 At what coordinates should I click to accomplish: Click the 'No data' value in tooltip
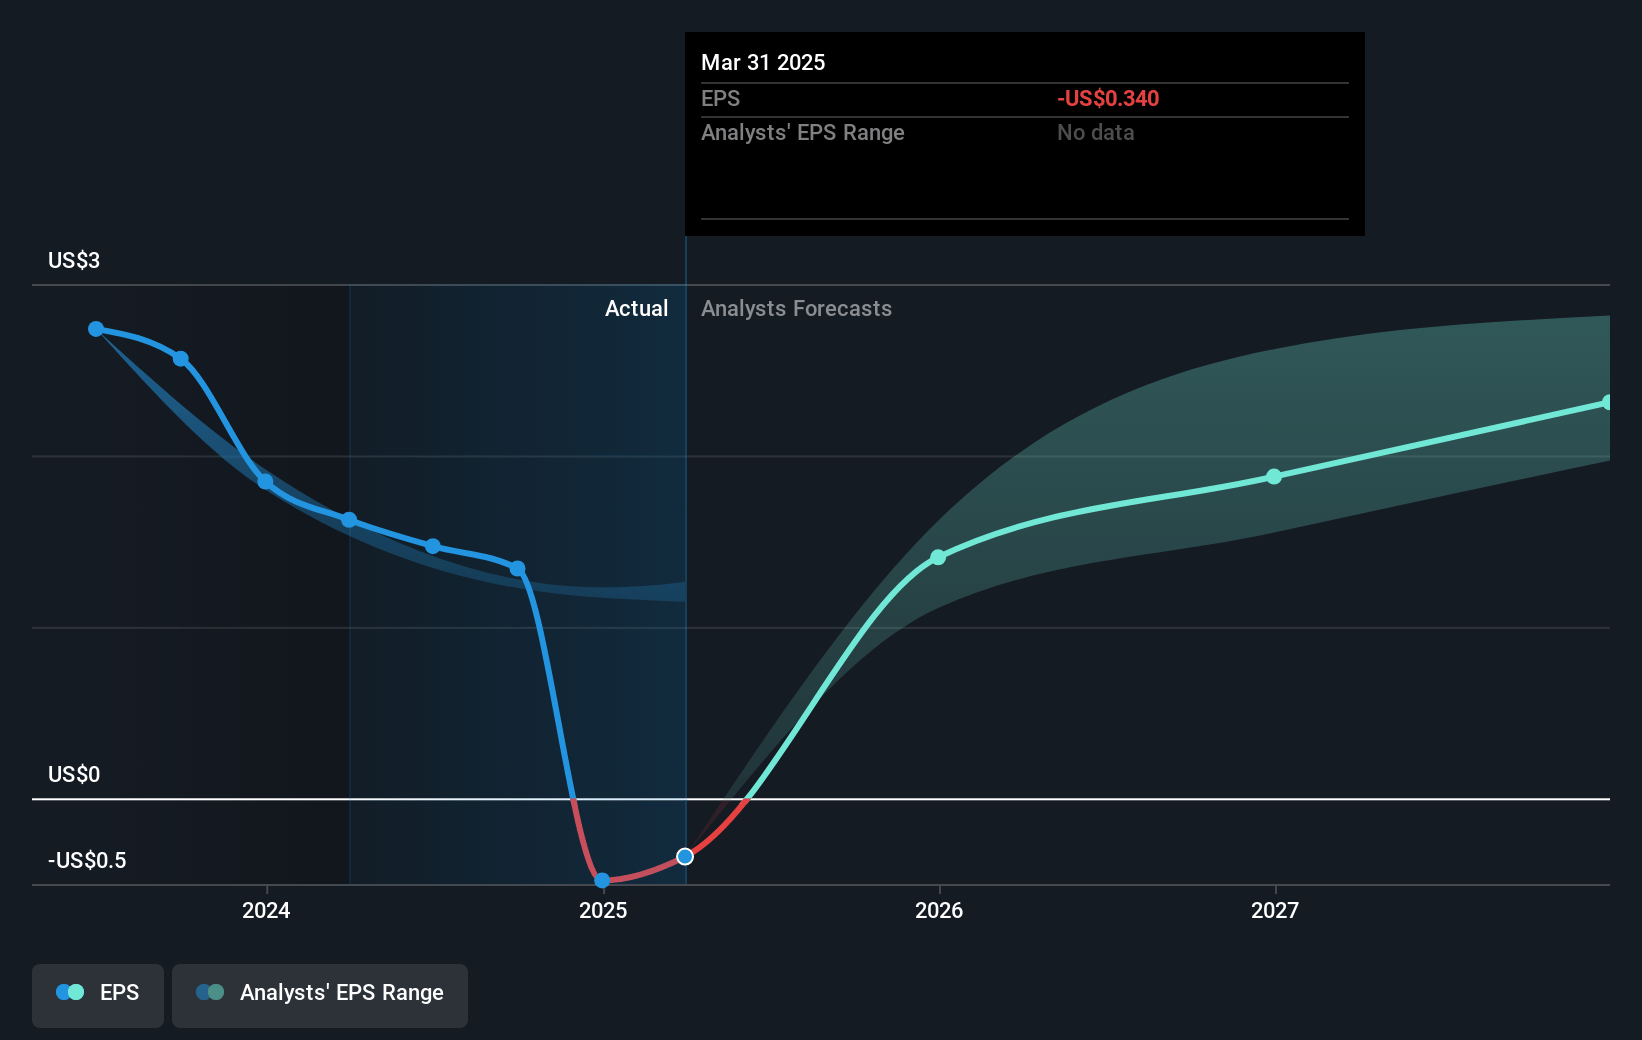coord(1095,132)
